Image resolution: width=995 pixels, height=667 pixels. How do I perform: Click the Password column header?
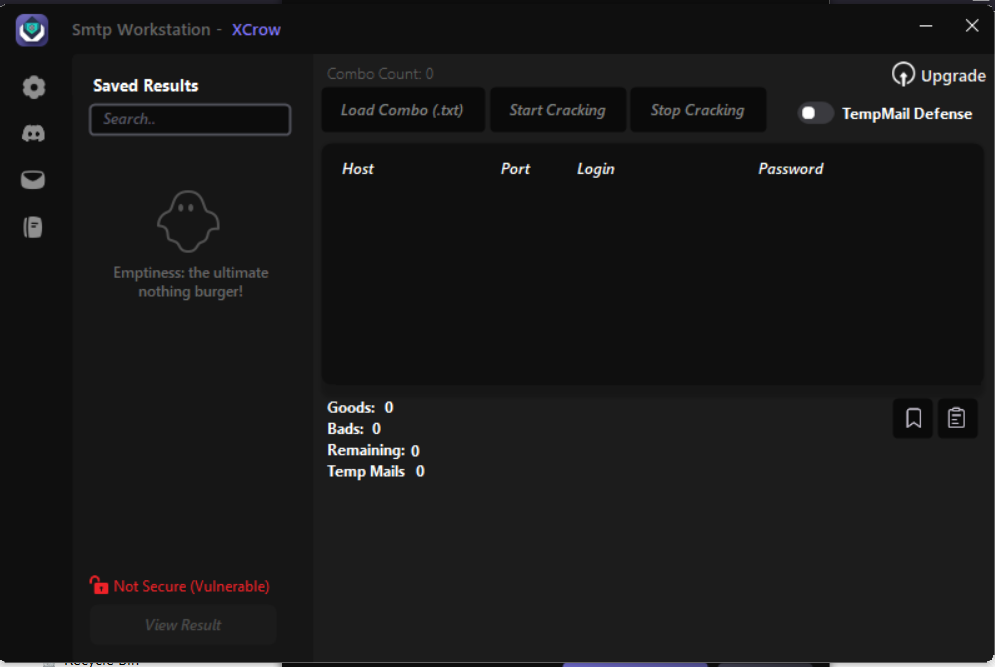click(791, 169)
